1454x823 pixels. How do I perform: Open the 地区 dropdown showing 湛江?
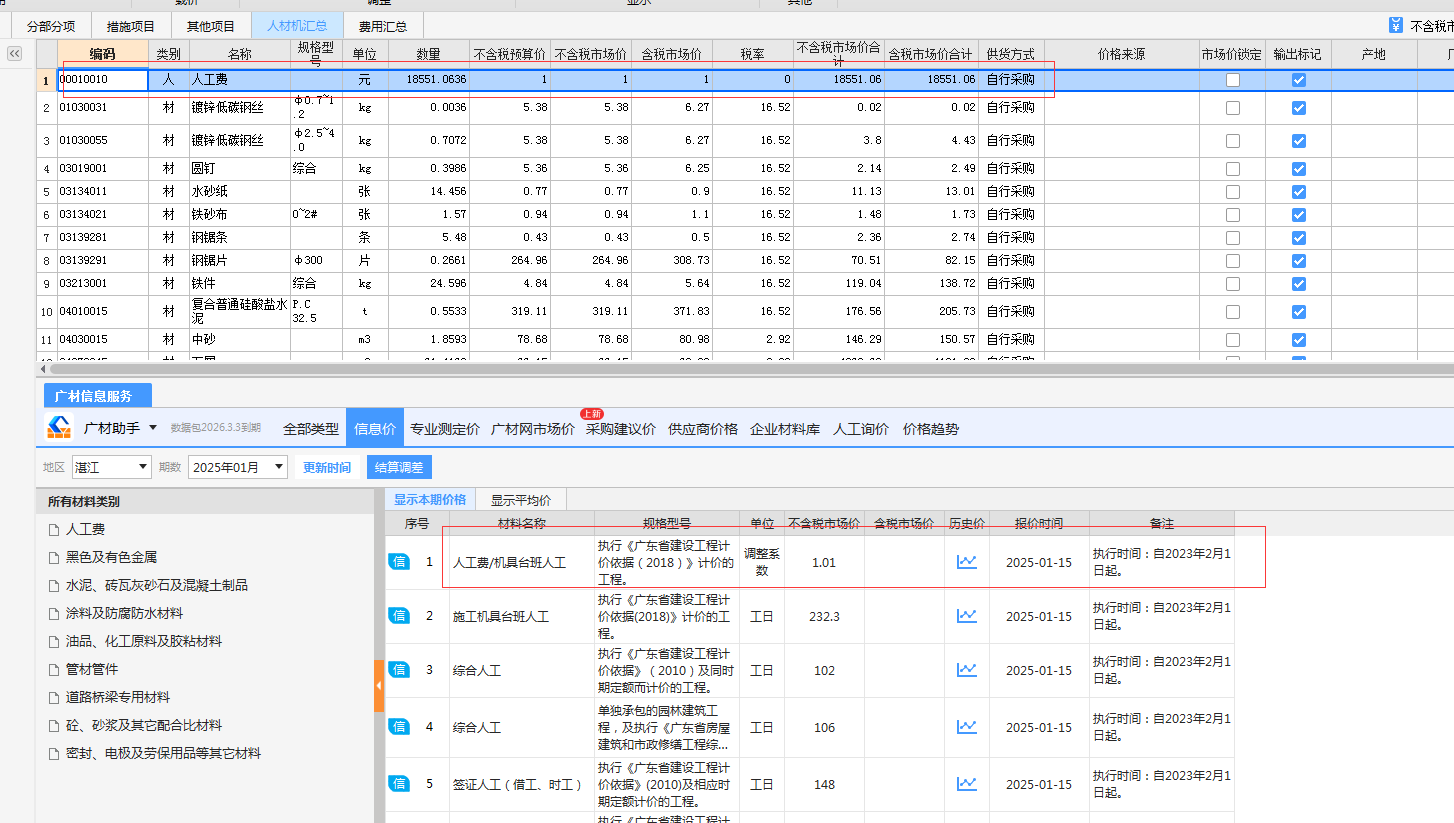point(112,467)
